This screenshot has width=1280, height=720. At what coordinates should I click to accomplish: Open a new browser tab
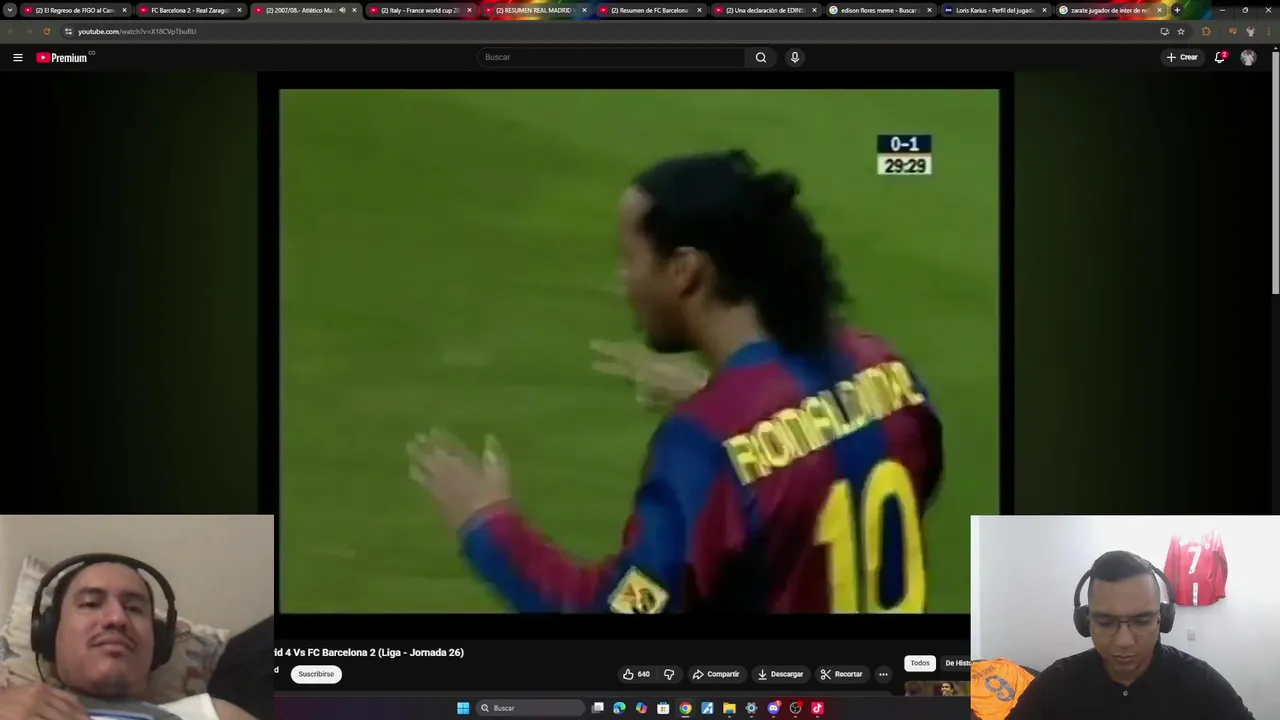click(x=1177, y=10)
